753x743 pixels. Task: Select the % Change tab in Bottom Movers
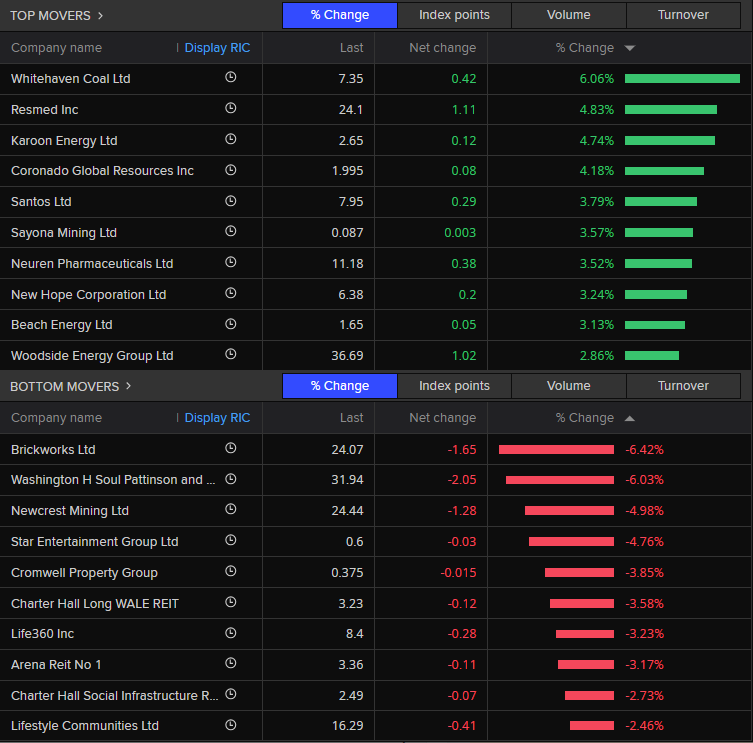[x=340, y=386]
